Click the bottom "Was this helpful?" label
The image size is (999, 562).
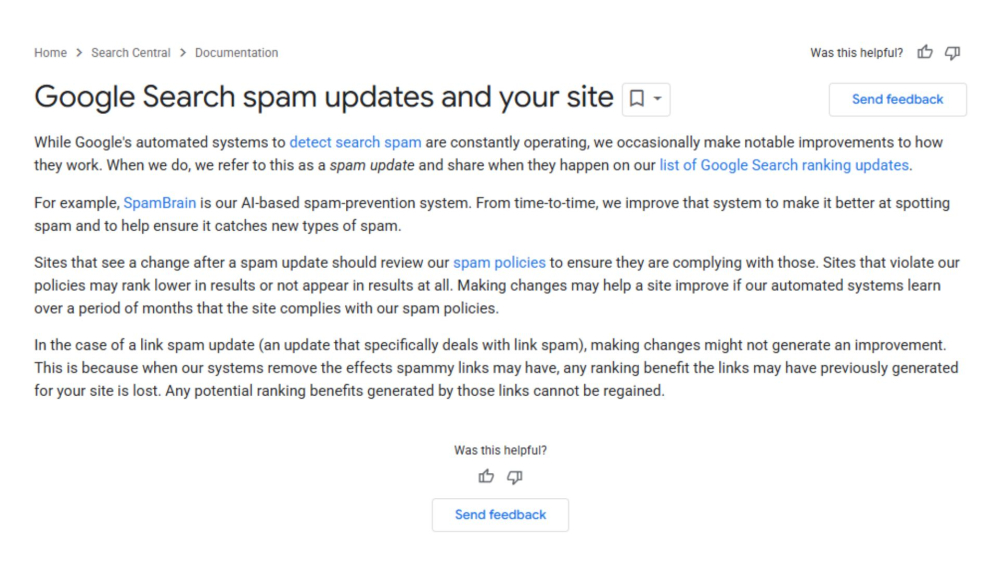pos(500,451)
